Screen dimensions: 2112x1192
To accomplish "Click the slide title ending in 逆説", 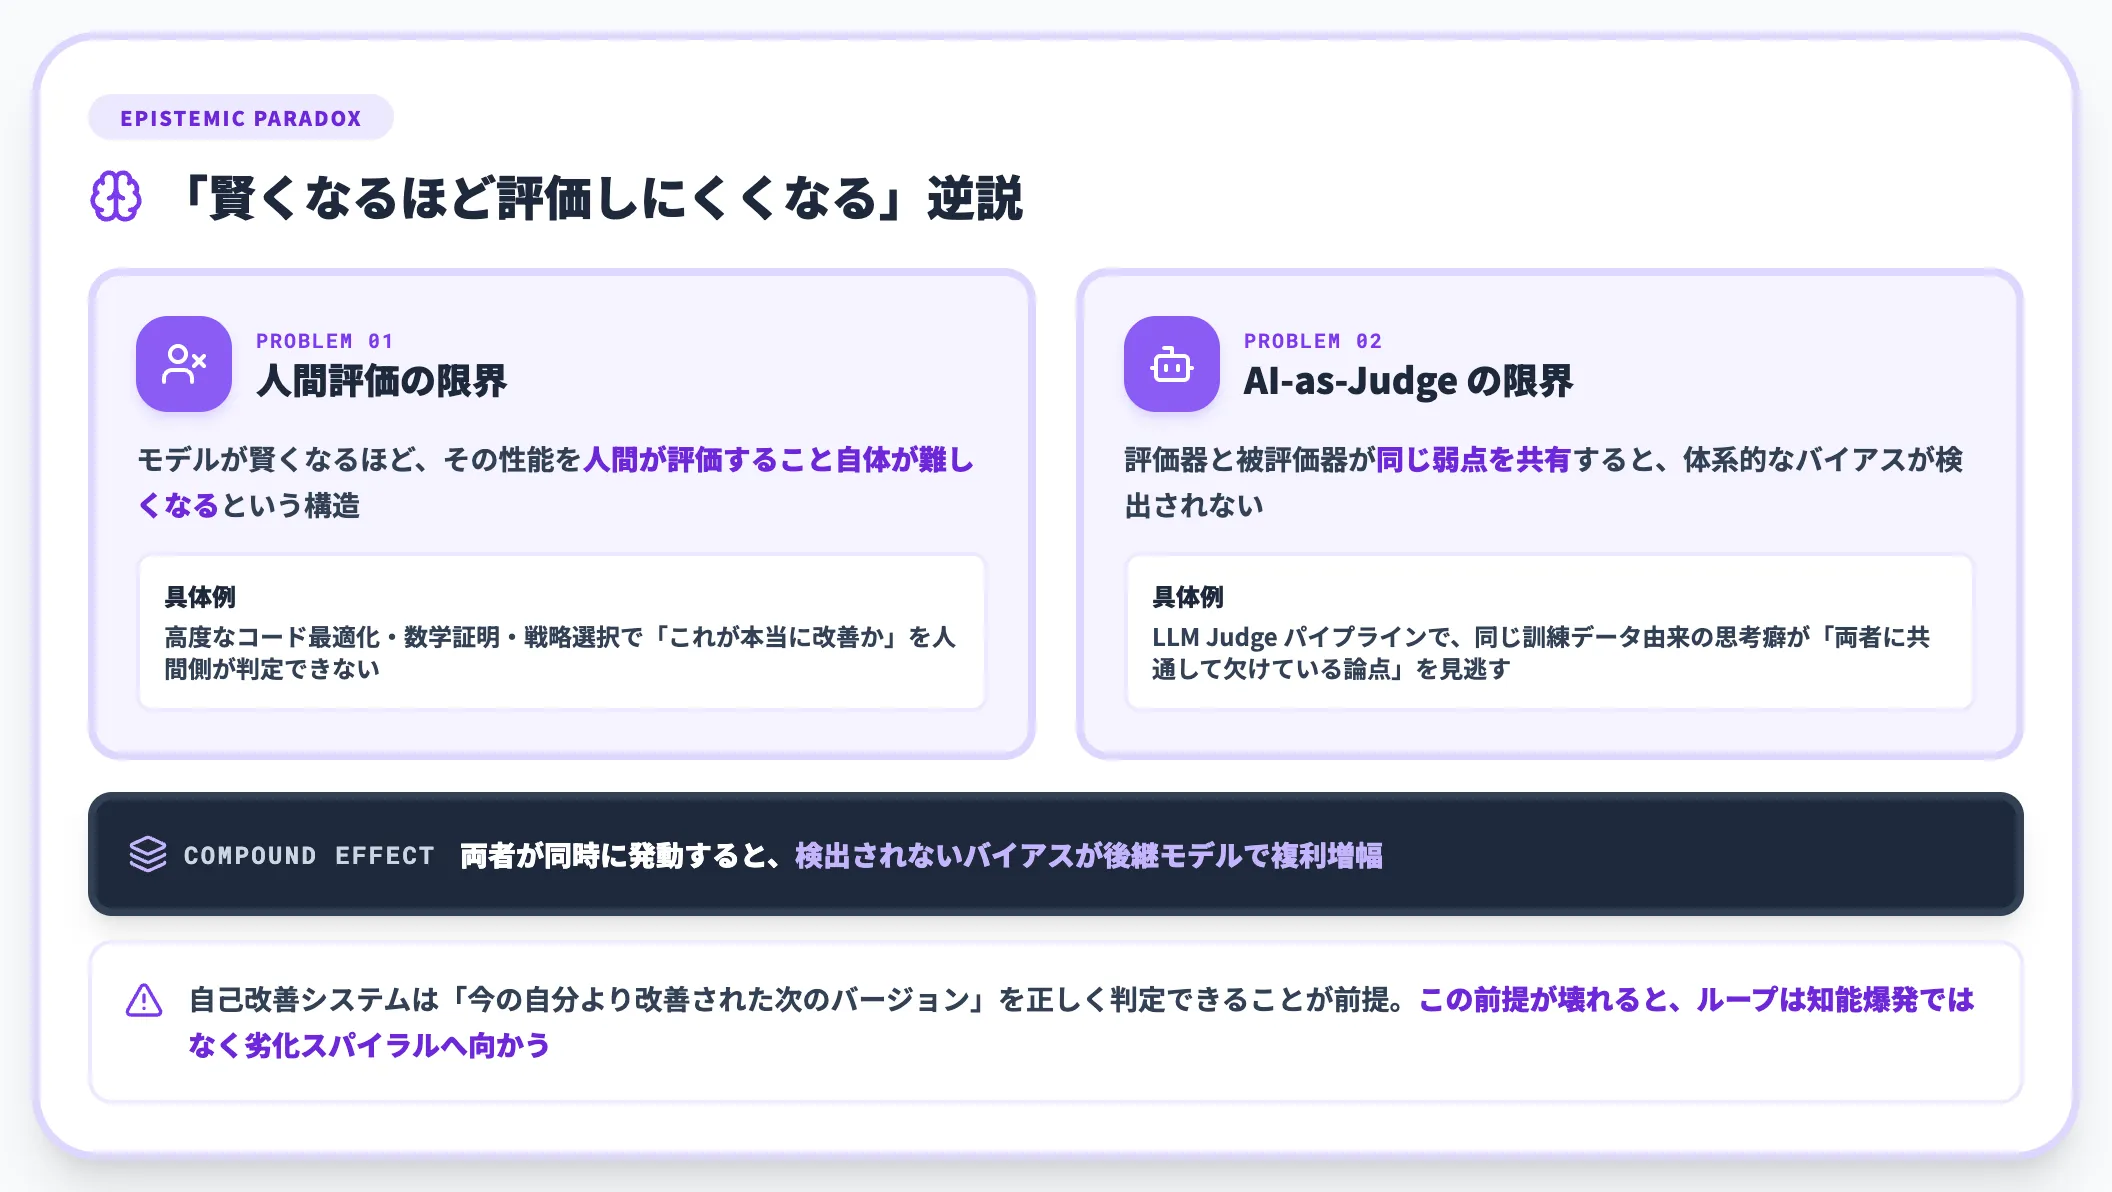I will [x=601, y=198].
